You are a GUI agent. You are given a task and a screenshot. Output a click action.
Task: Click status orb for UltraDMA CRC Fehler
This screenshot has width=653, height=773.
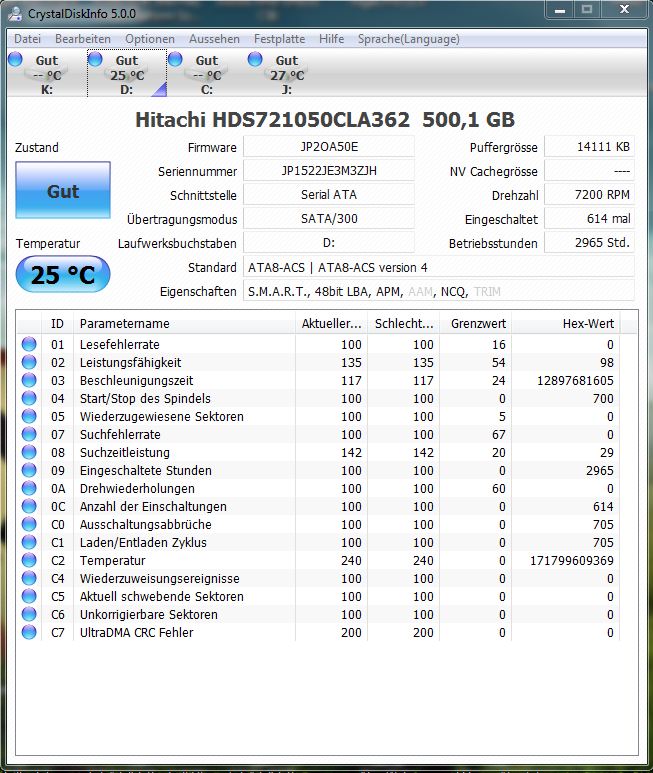(29, 632)
